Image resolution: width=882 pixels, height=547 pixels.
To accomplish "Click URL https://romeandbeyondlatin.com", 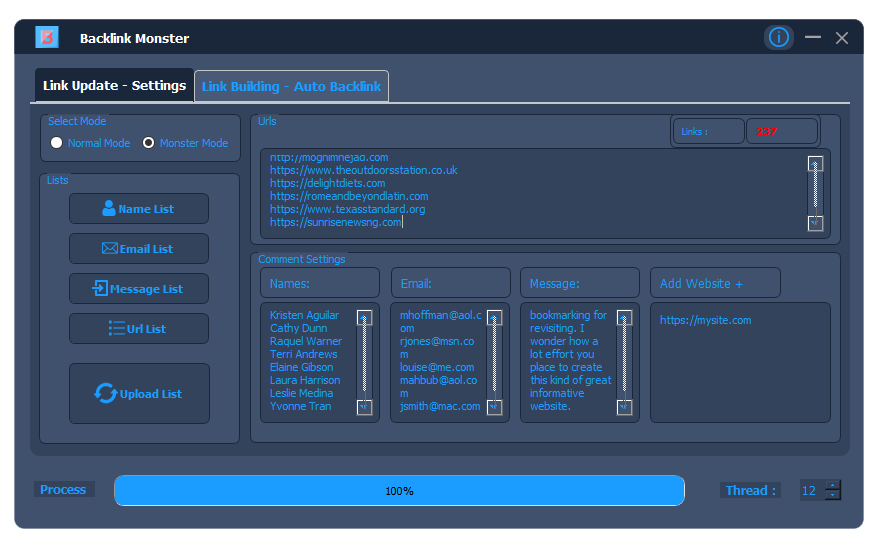I will click(x=349, y=196).
